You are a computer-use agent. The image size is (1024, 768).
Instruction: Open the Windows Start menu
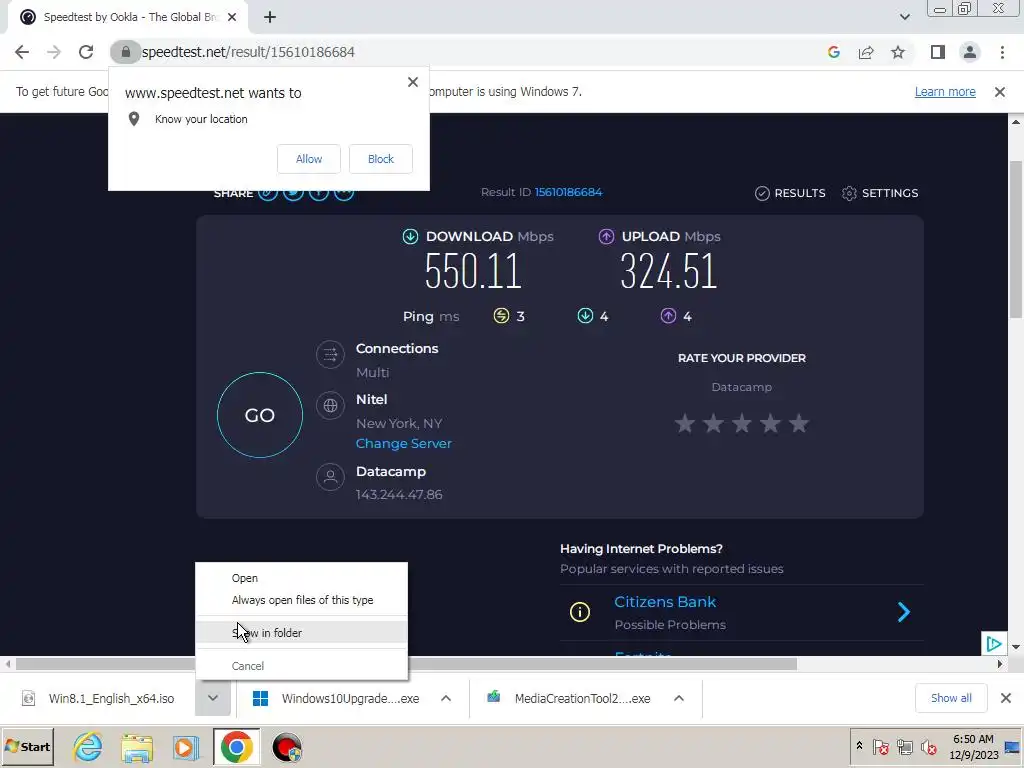tap(27, 747)
